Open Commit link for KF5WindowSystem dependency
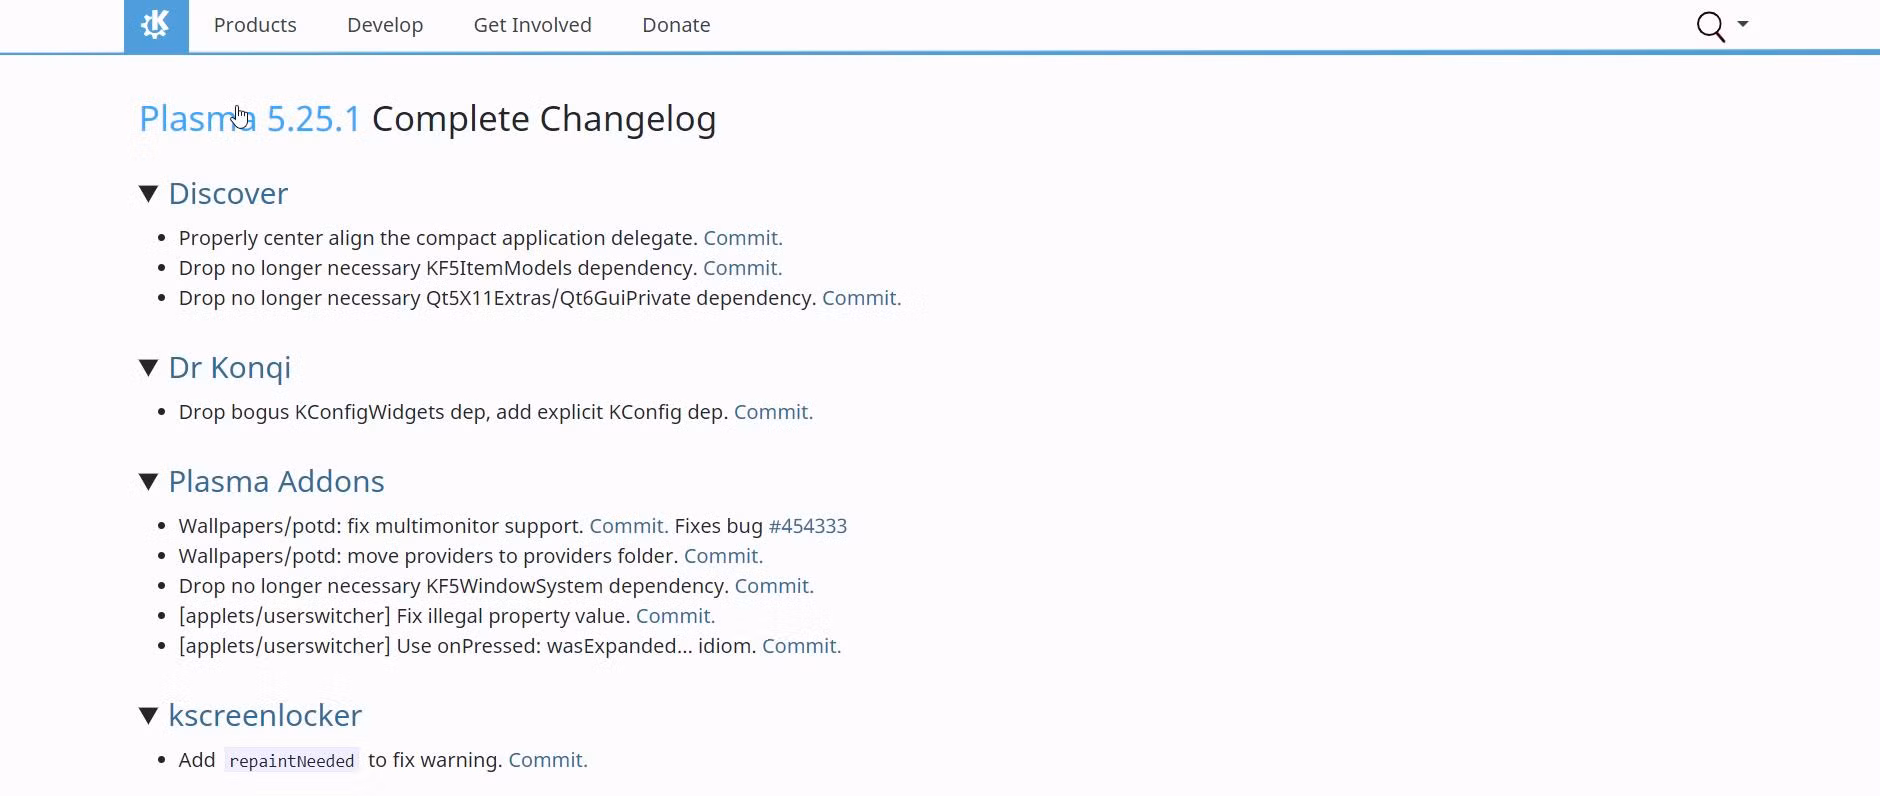The width and height of the screenshot is (1880, 796). tap(775, 586)
